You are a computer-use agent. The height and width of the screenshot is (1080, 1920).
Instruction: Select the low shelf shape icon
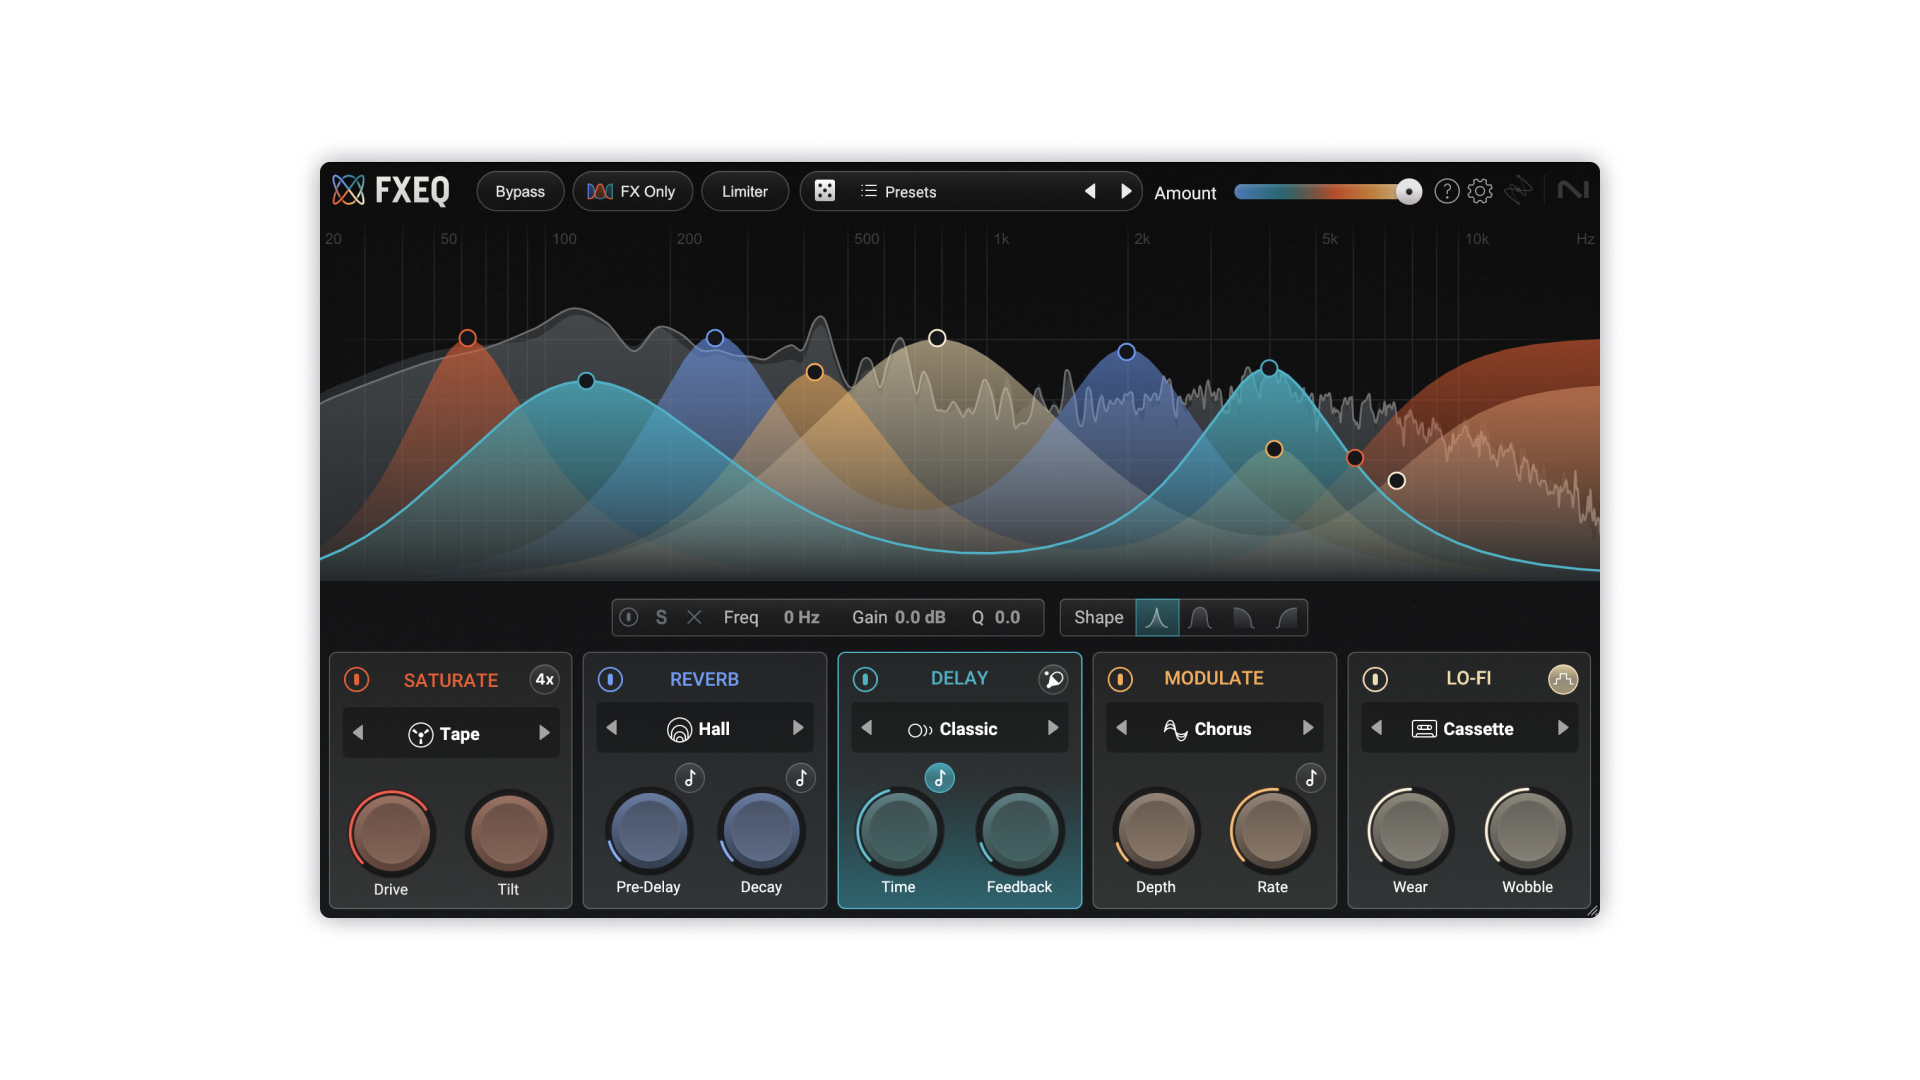click(1243, 618)
